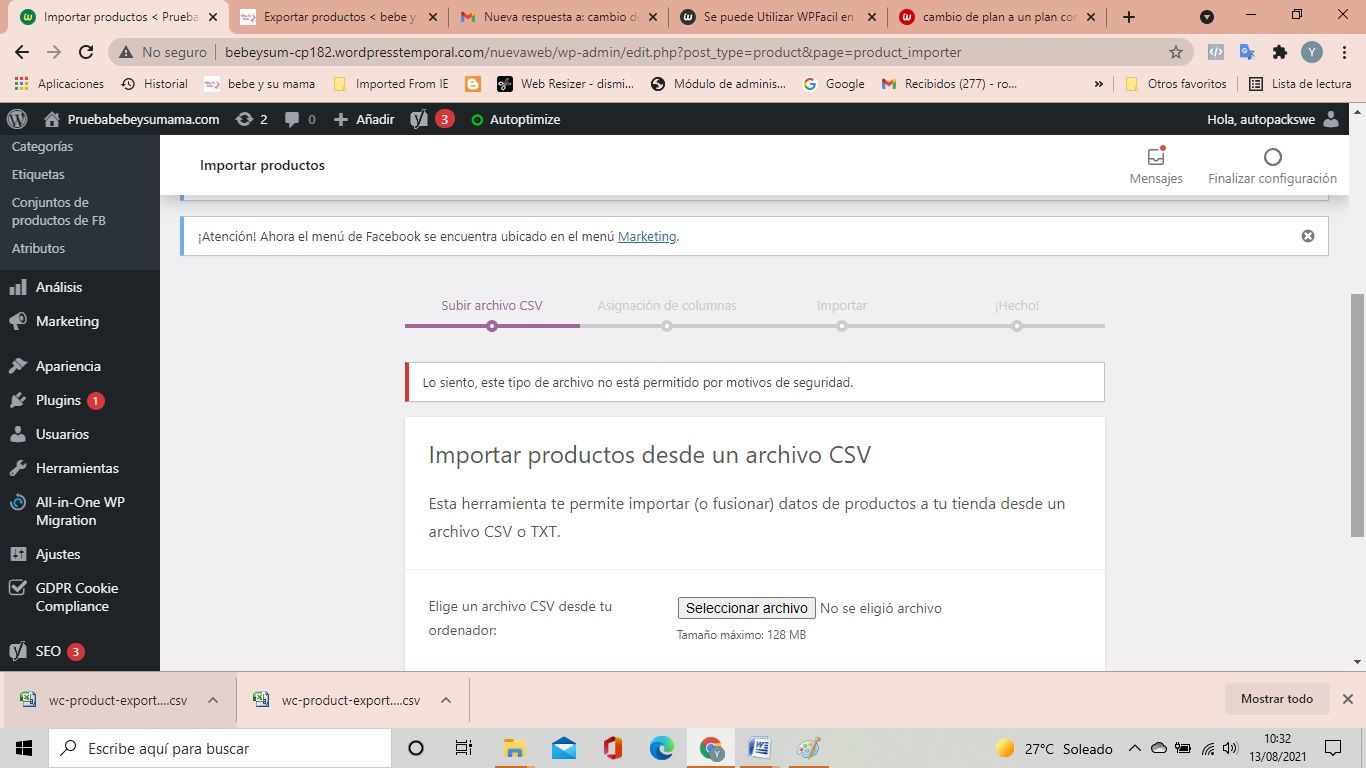Open the comments bubble in admin bar
This screenshot has height=768, width=1366.
tap(300, 119)
